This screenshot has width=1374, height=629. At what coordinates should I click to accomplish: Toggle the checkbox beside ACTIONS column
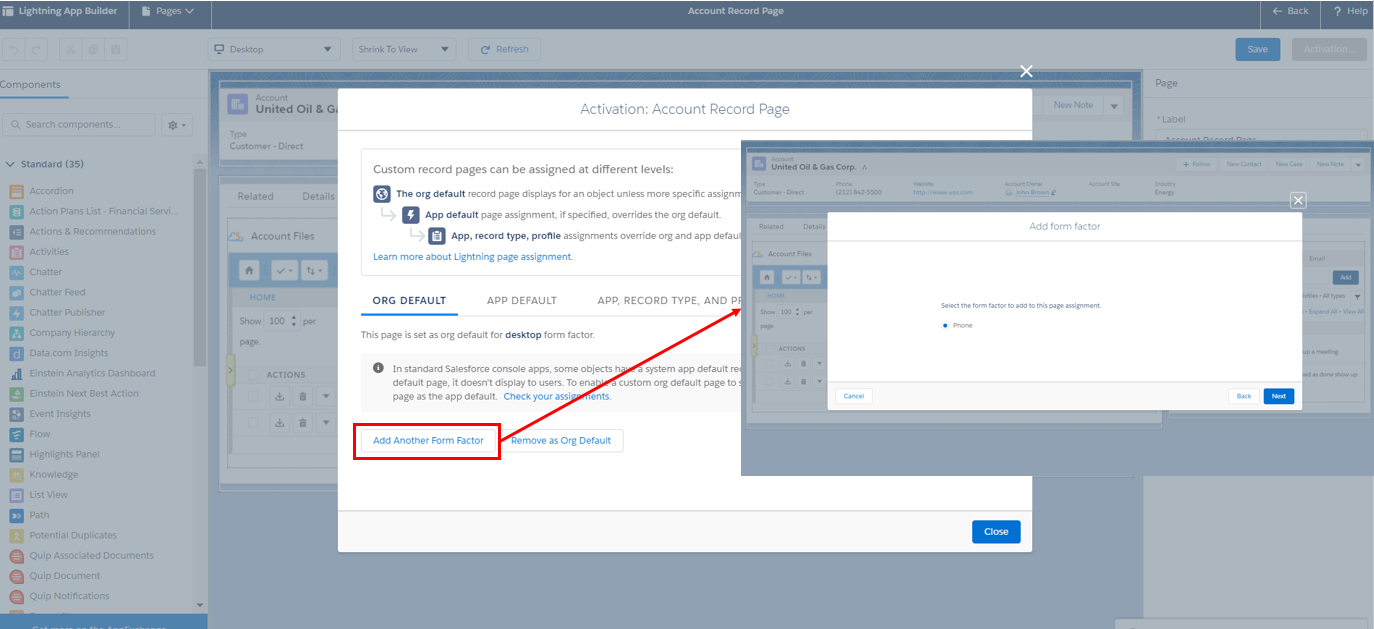[x=253, y=374]
